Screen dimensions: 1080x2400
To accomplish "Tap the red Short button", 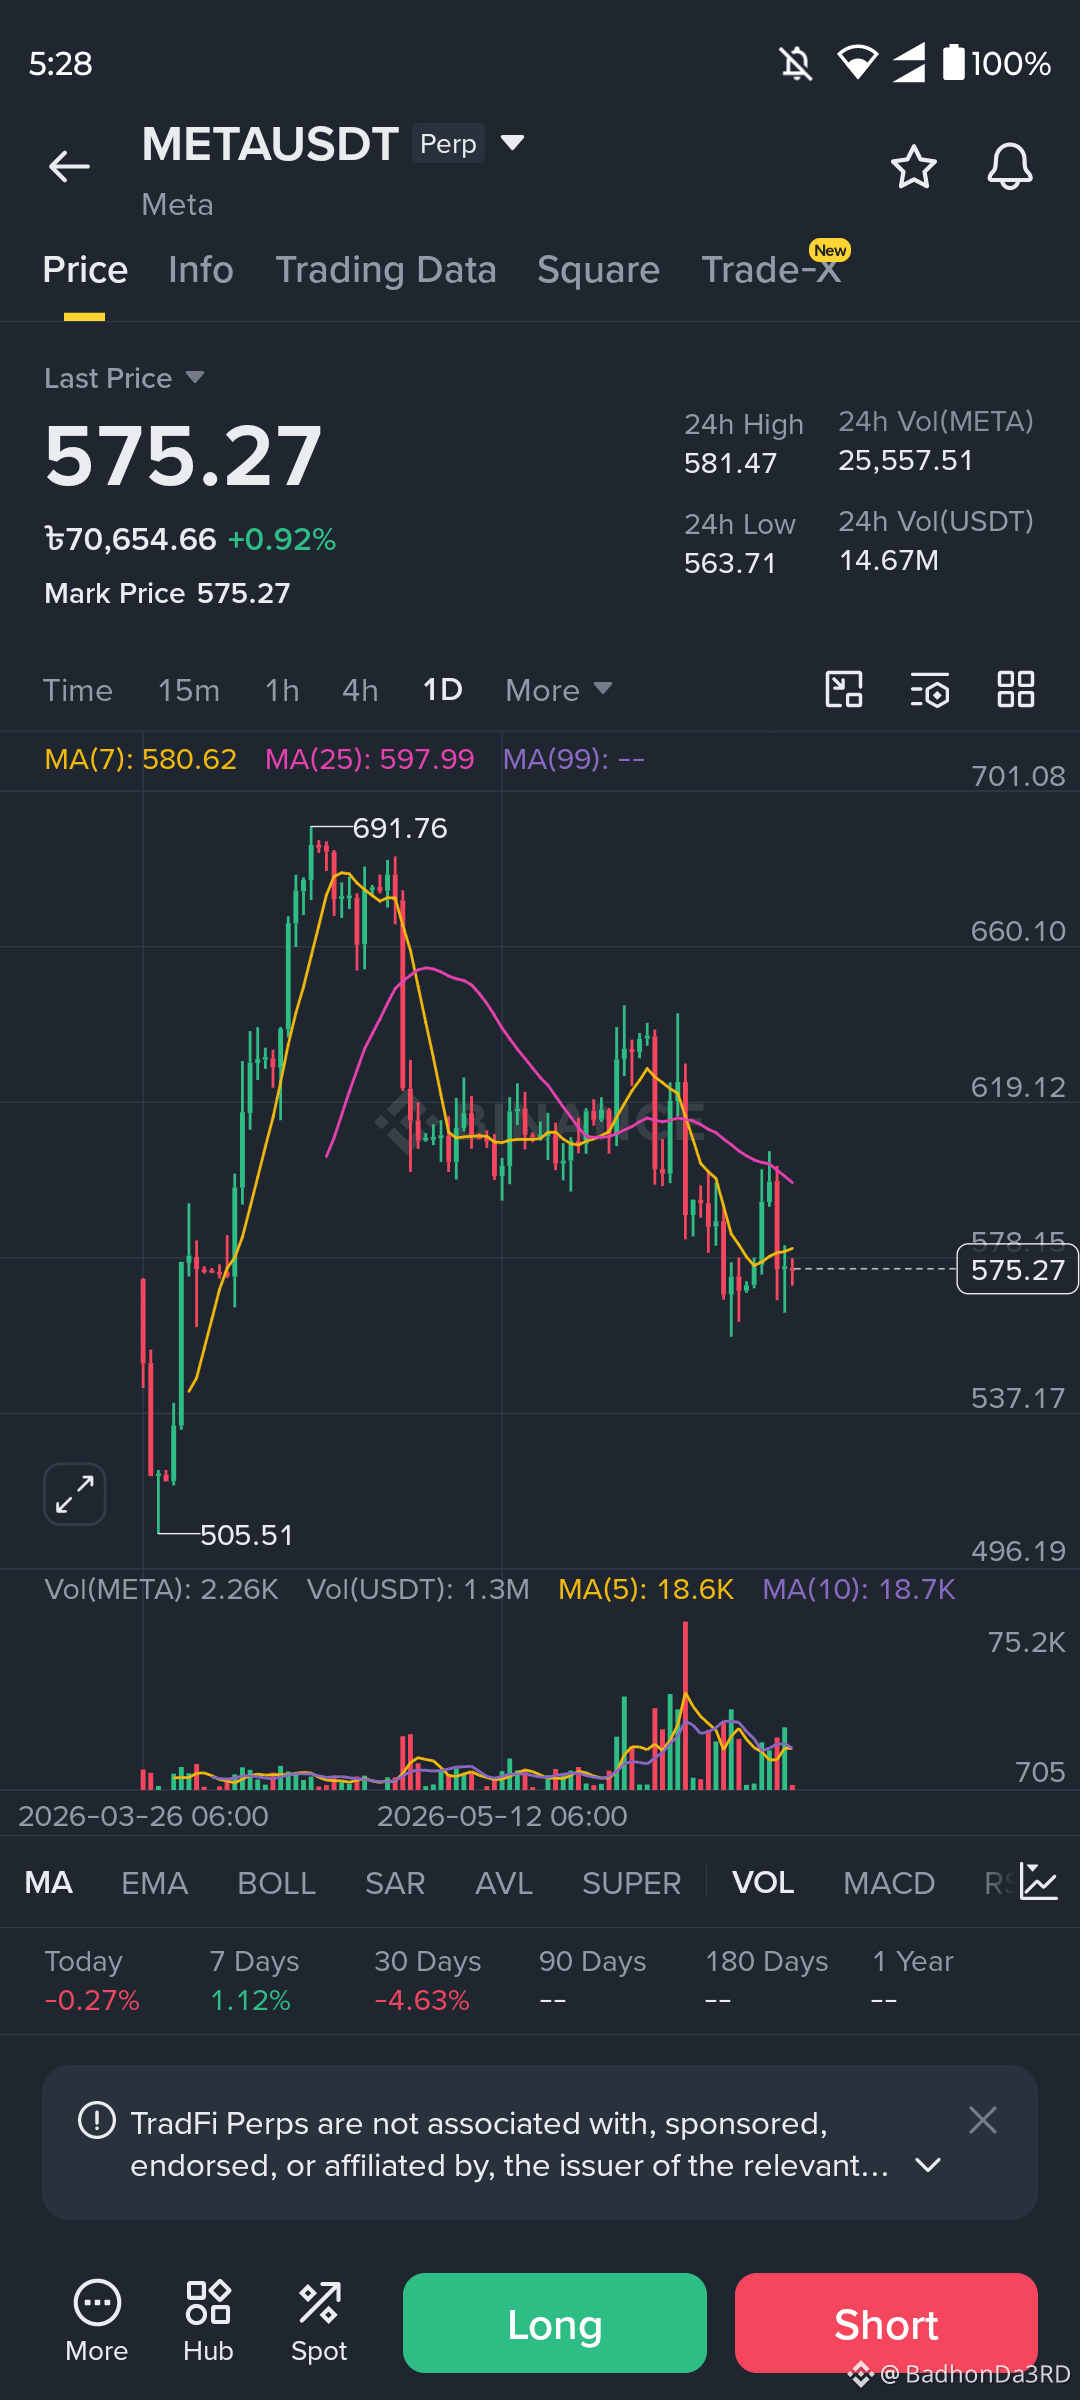I will pos(886,2323).
